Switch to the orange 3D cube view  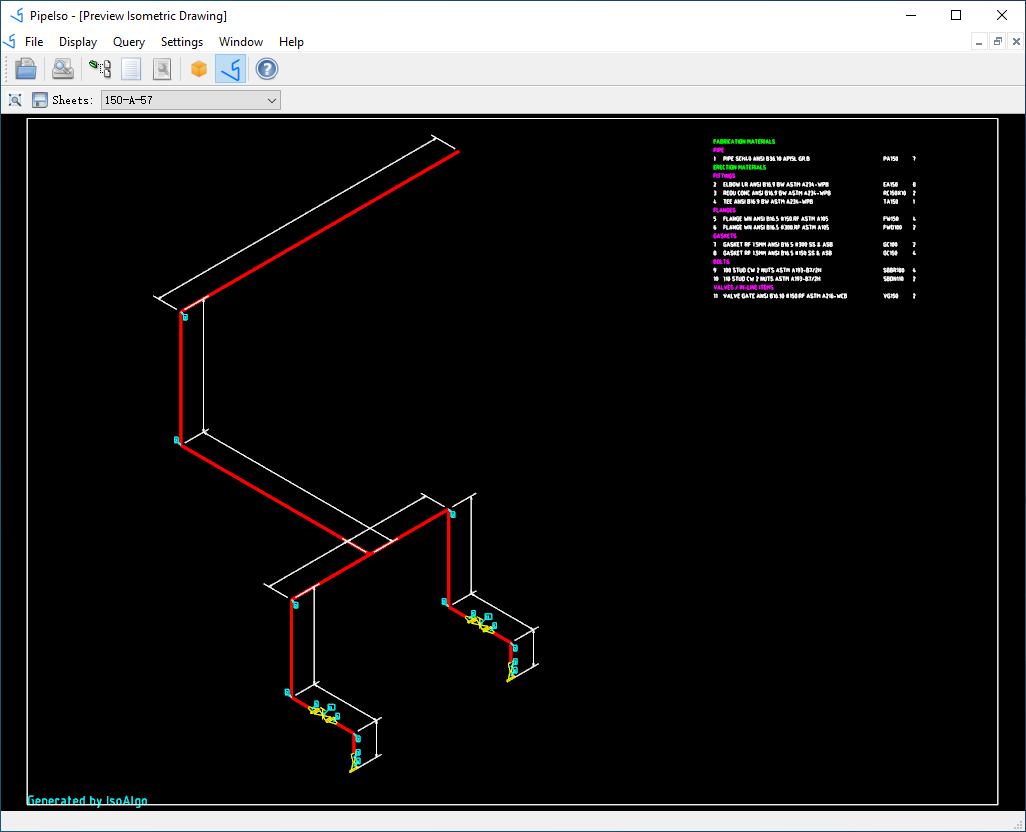pos(199,69)
